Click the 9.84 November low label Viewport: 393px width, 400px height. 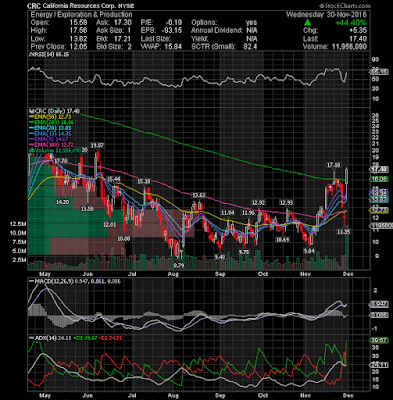(308, 251)
